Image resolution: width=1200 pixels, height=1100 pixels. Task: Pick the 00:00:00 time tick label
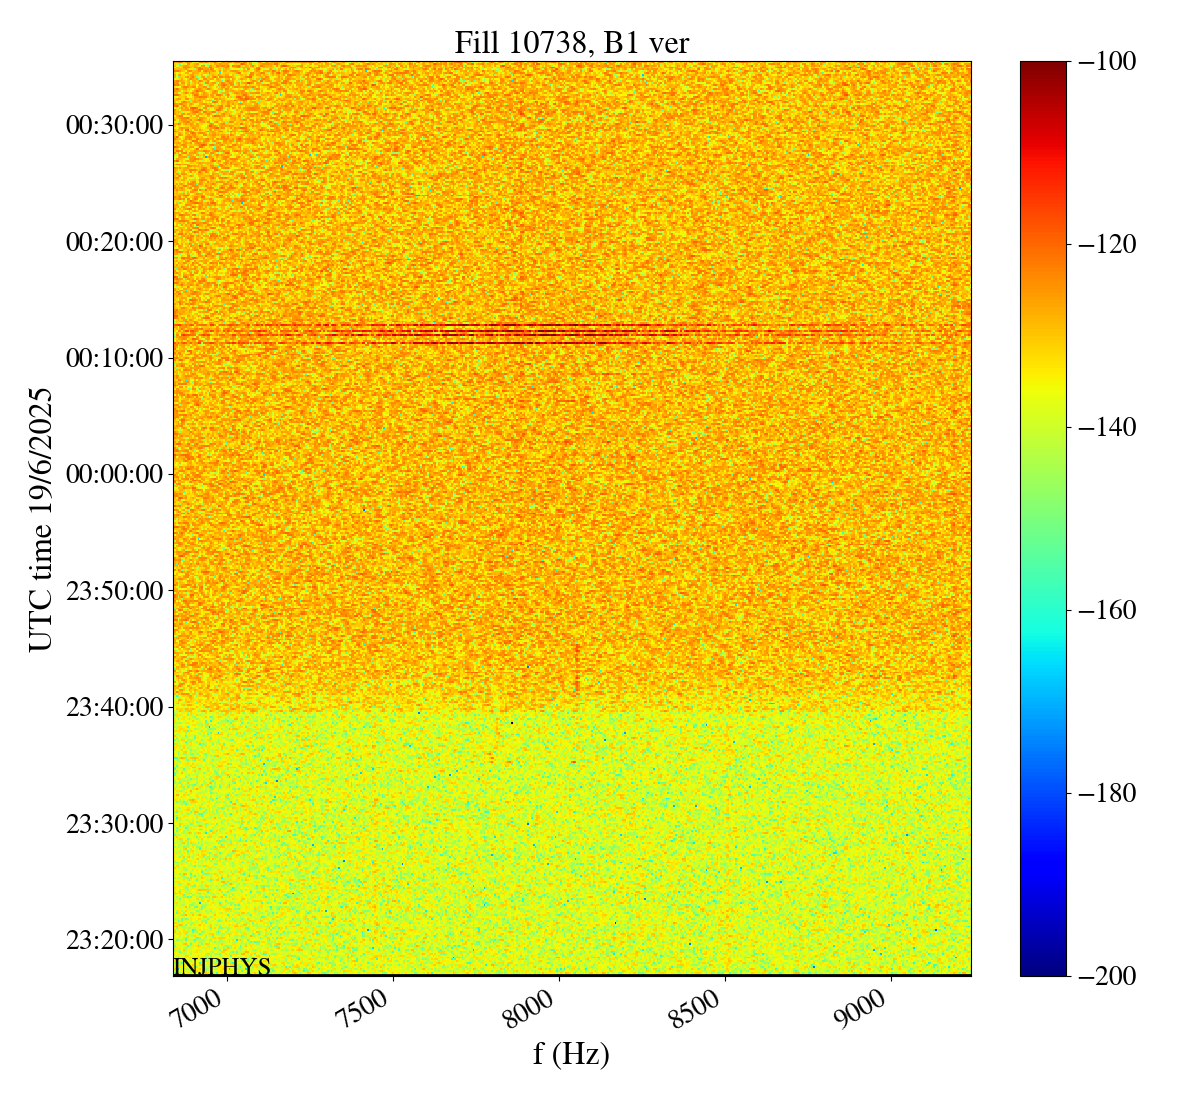(x=114, y=474)
